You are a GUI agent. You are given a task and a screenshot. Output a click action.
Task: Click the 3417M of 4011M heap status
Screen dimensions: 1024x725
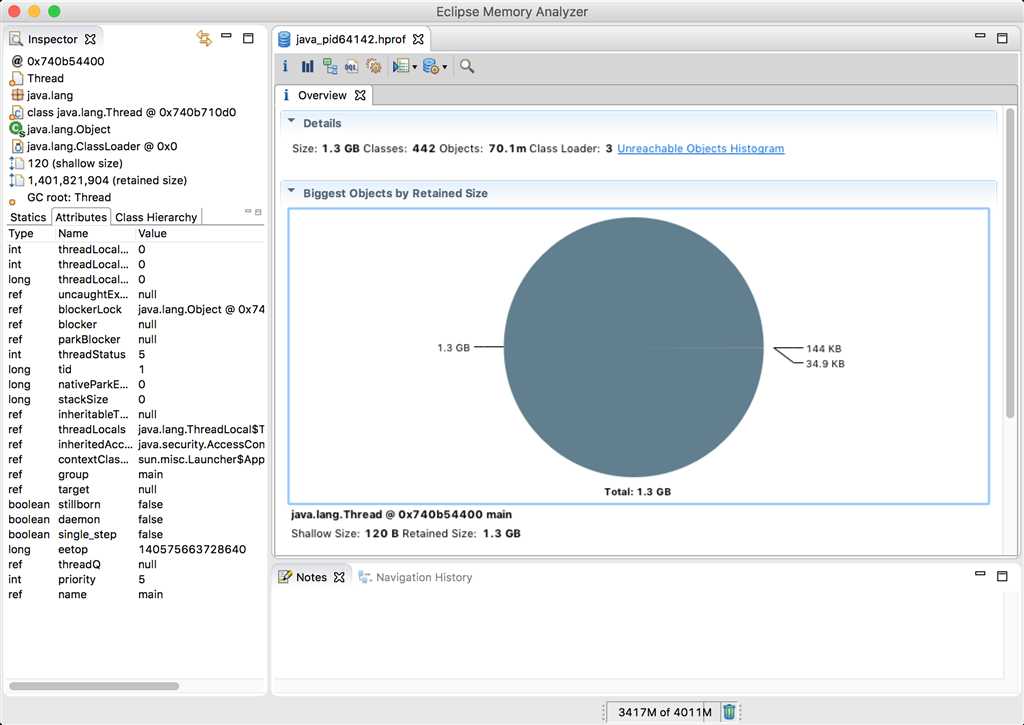(x=664, y=712)
